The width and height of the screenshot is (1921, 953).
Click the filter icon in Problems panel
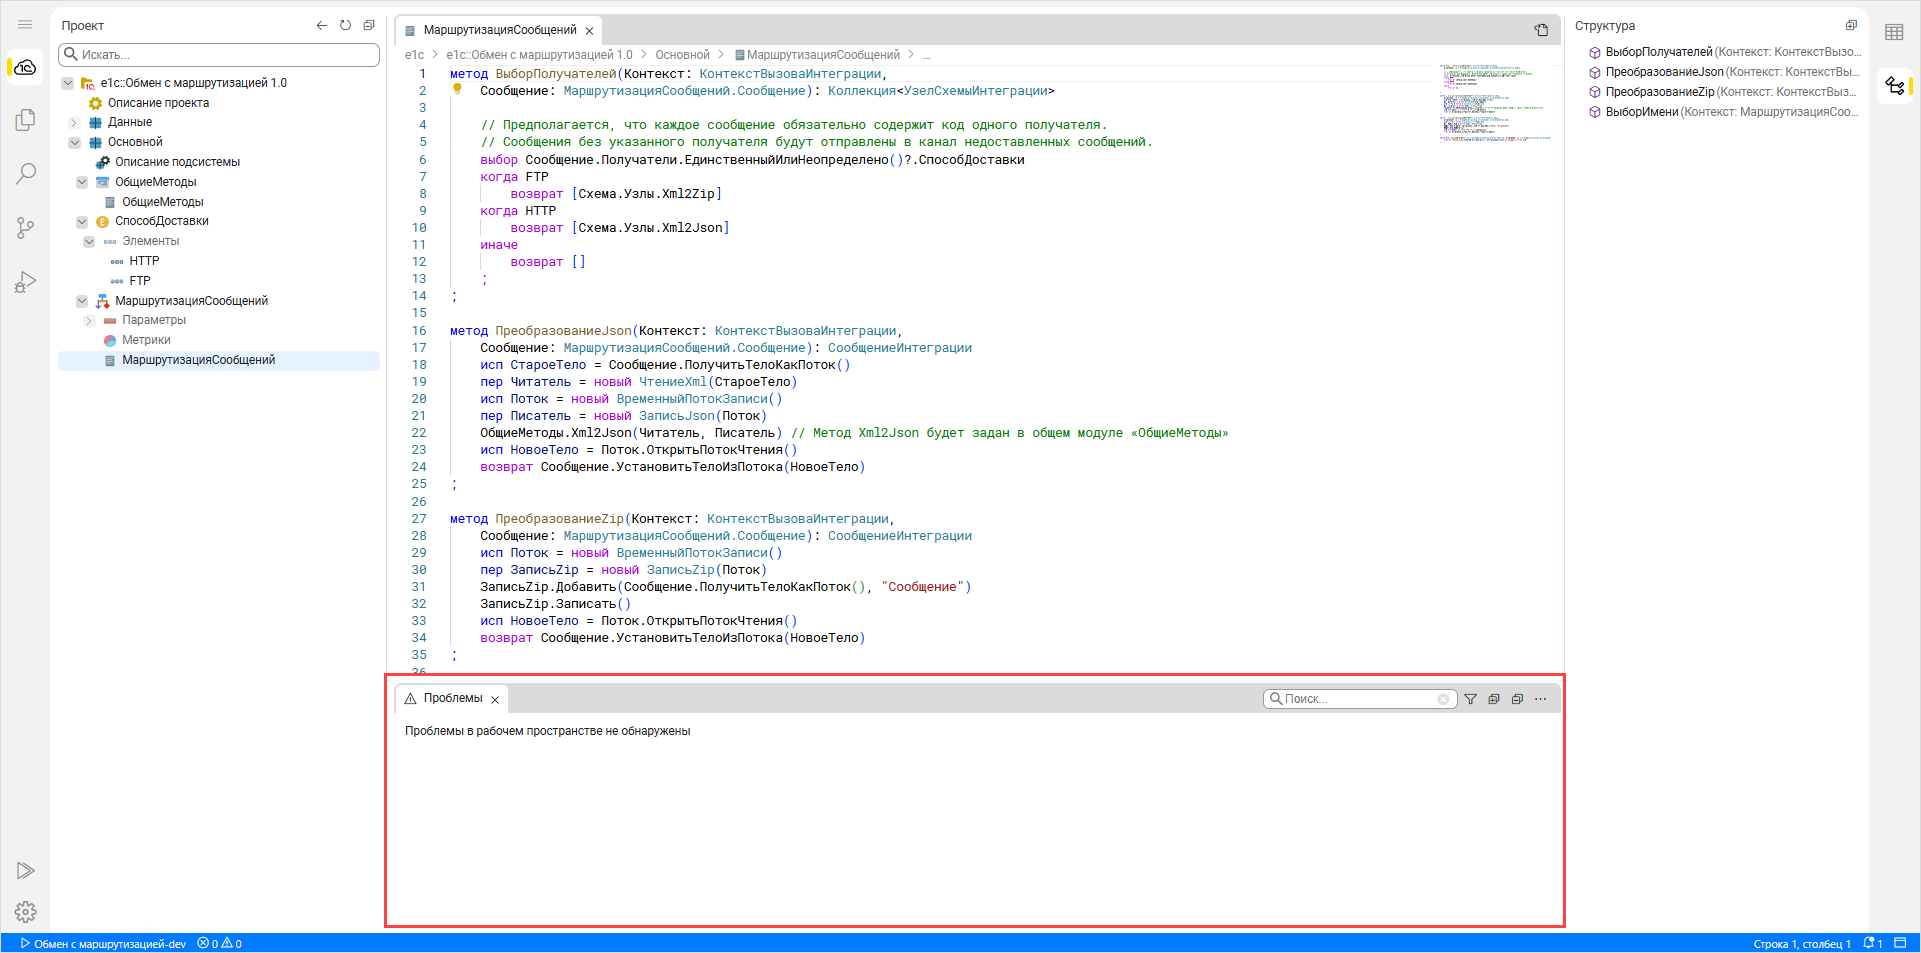[x=1470, y=699]
